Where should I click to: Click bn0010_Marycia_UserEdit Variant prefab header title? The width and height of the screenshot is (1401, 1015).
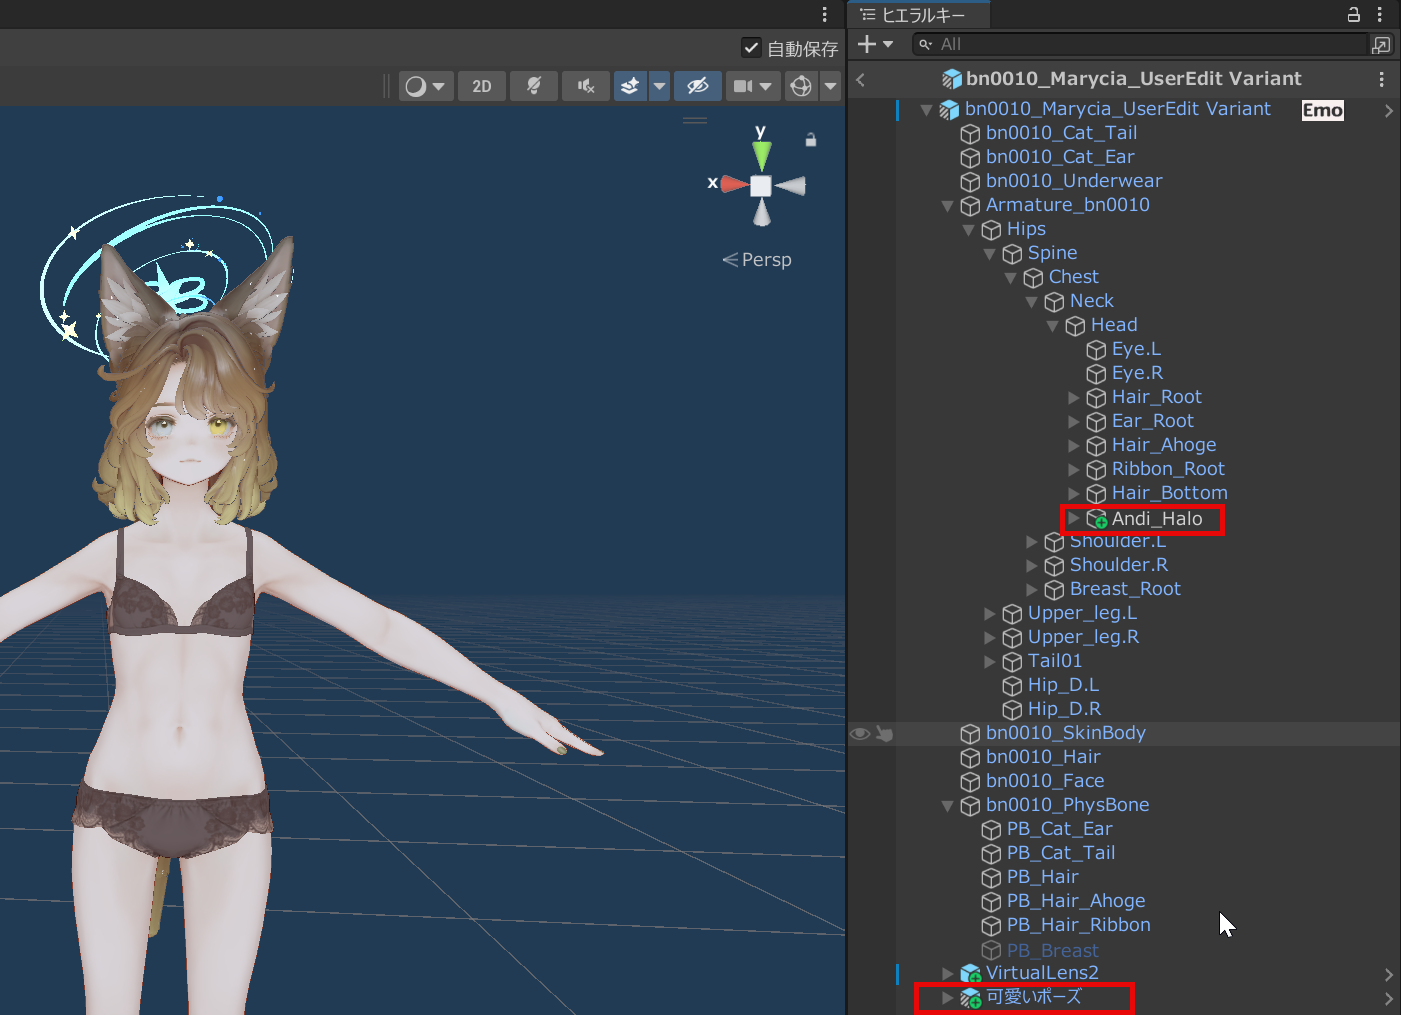[1134, 78]
